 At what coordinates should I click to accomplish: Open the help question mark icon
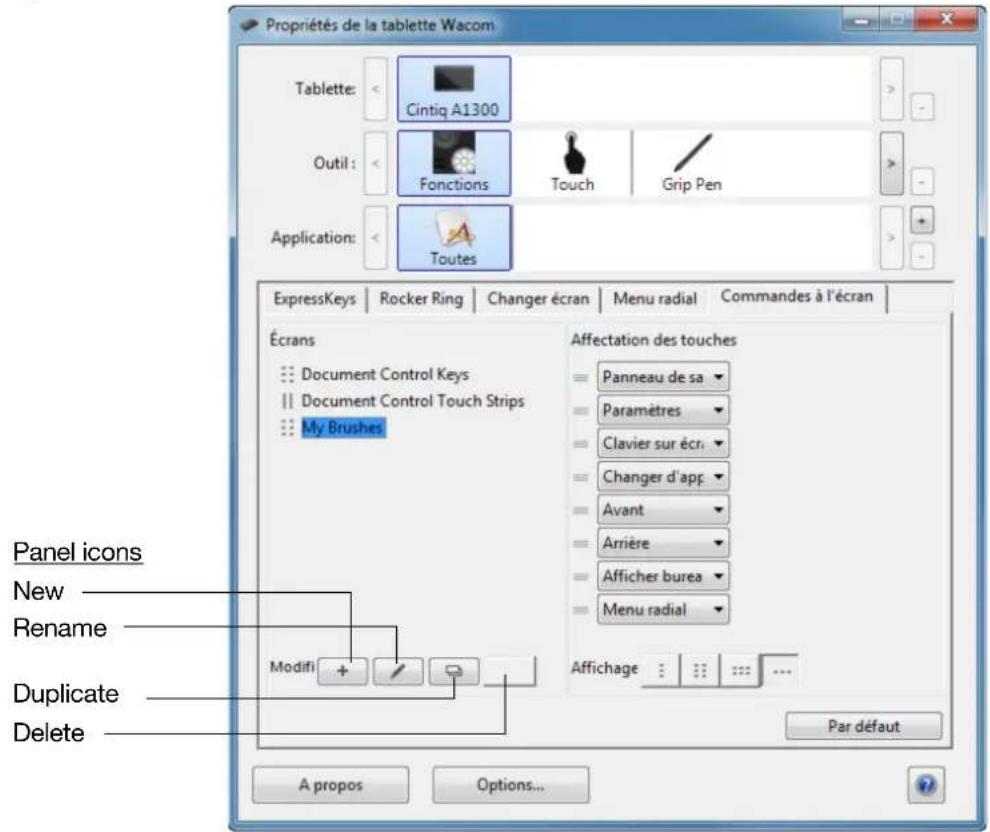(x=926, y=785)
